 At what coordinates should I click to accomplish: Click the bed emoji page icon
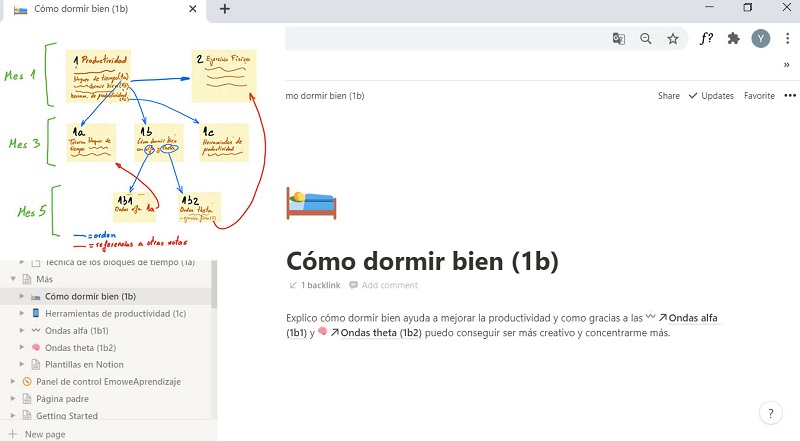click(311, 203)
